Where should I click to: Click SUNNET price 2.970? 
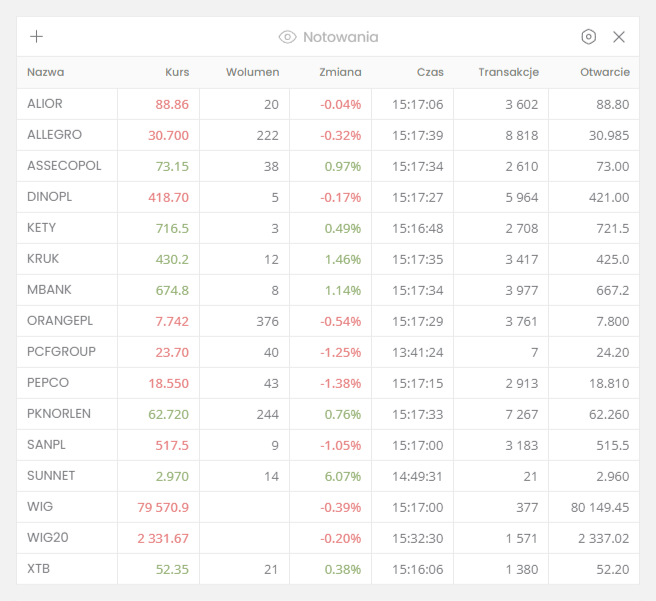[x=172, y=476]
